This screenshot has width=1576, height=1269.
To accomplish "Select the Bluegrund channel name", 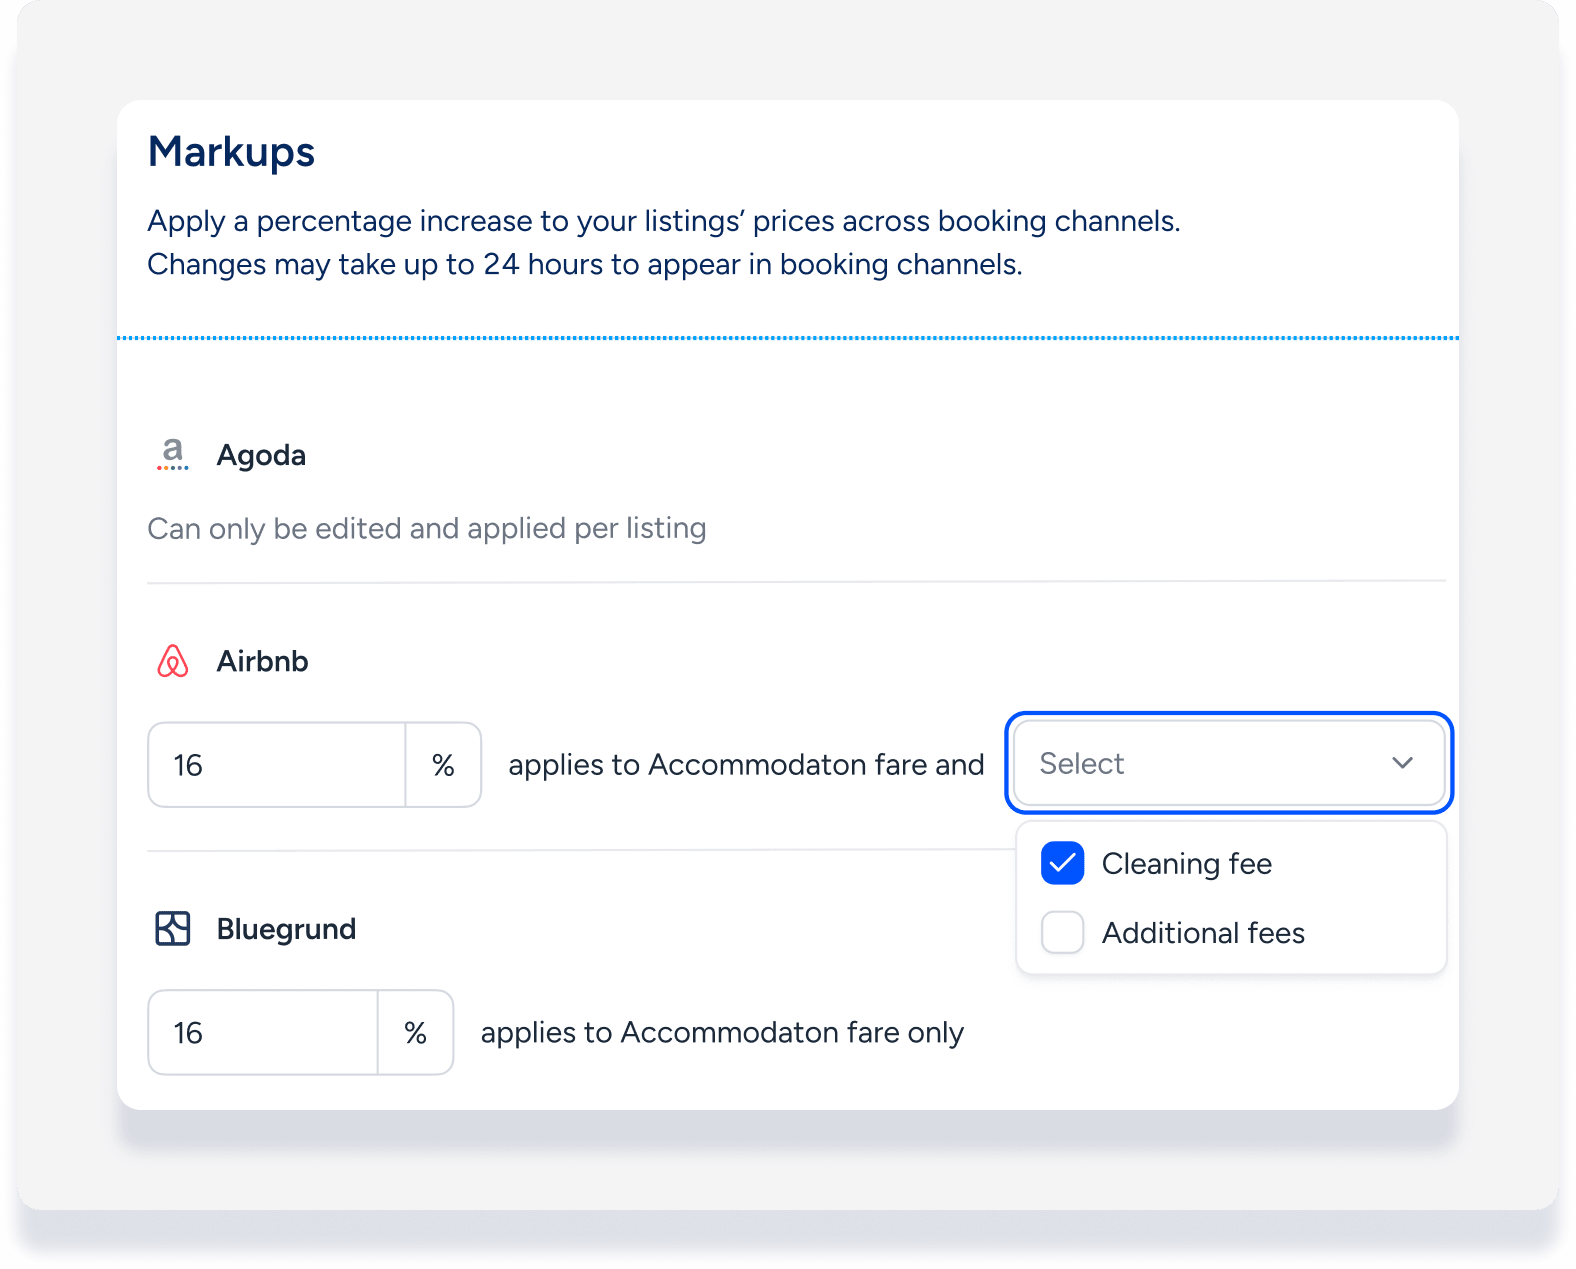I will tap(286, 929).
